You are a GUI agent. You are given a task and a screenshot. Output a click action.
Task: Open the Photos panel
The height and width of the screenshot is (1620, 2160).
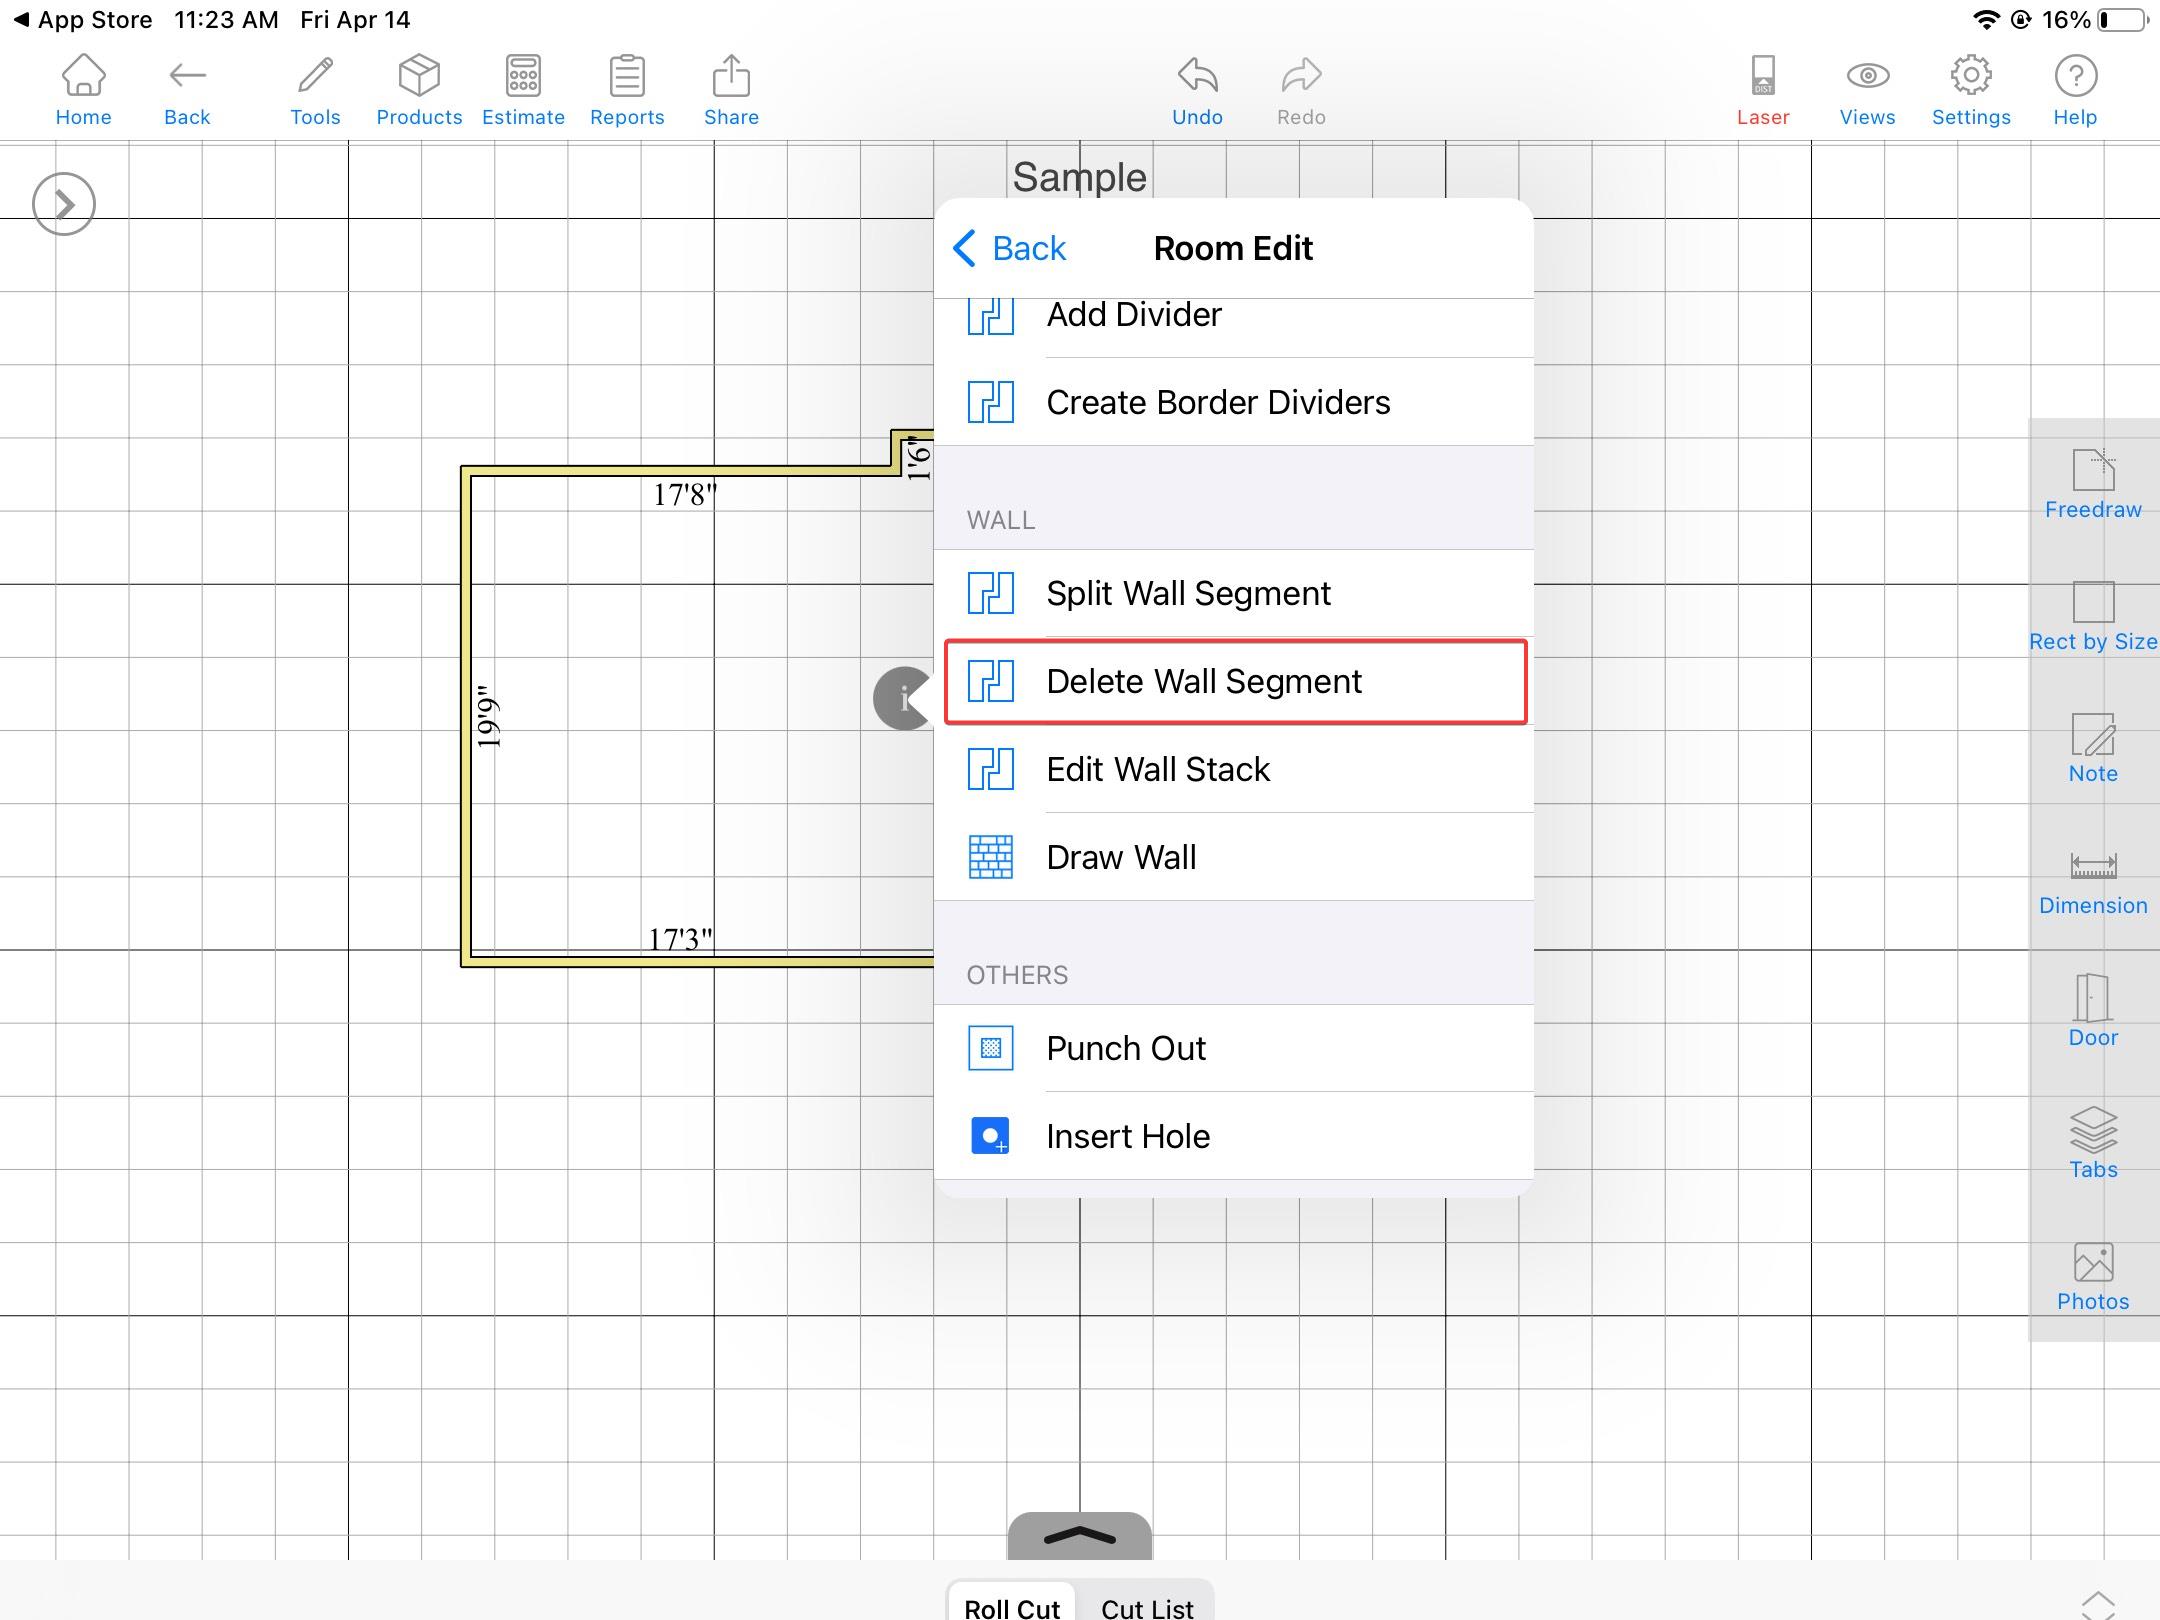pyautogui.click(x=2092, y=1276)
